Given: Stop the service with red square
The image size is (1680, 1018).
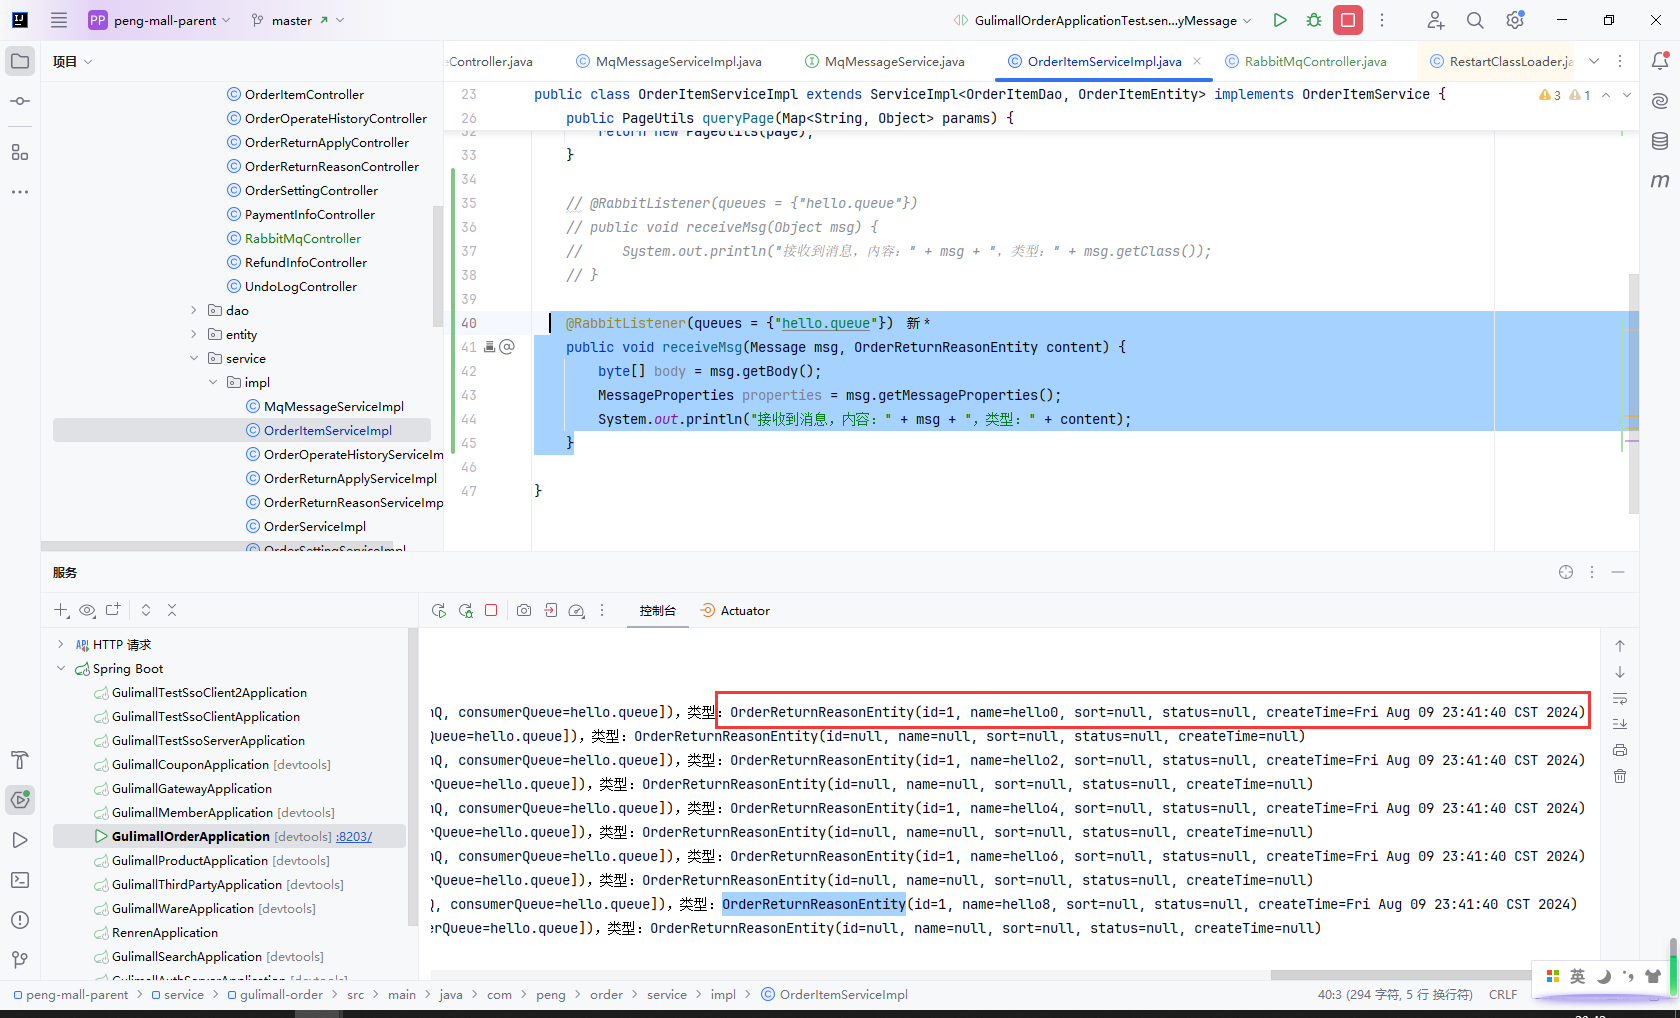Looking at the screenshot, I should coord(491,610).
